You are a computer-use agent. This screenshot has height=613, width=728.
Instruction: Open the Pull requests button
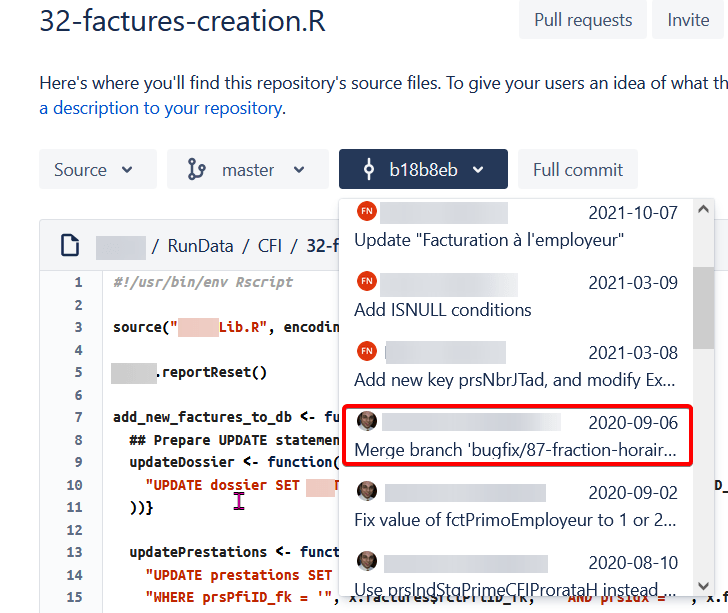tap(583, 20)
